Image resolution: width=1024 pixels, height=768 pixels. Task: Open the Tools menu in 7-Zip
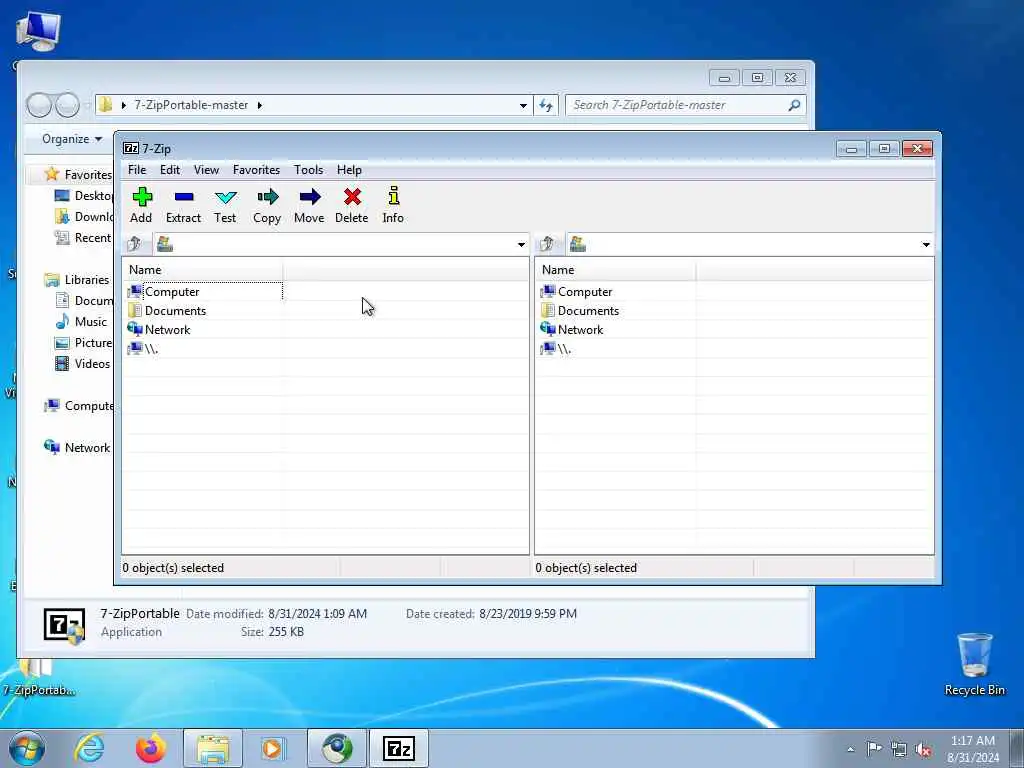click(x=308, y=170)
